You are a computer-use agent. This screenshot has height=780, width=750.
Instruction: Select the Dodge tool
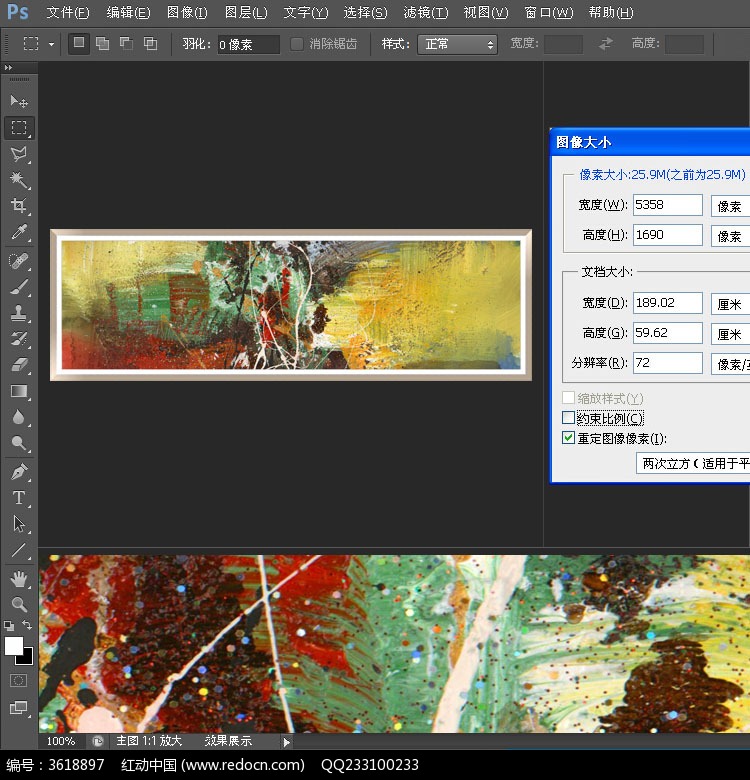19,443
